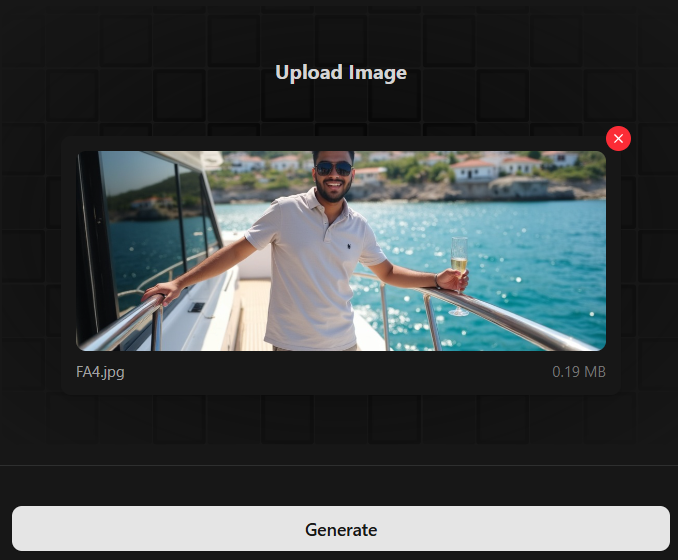
Task: Click the horizontal divider above Generate
Action: coord(340,465)
